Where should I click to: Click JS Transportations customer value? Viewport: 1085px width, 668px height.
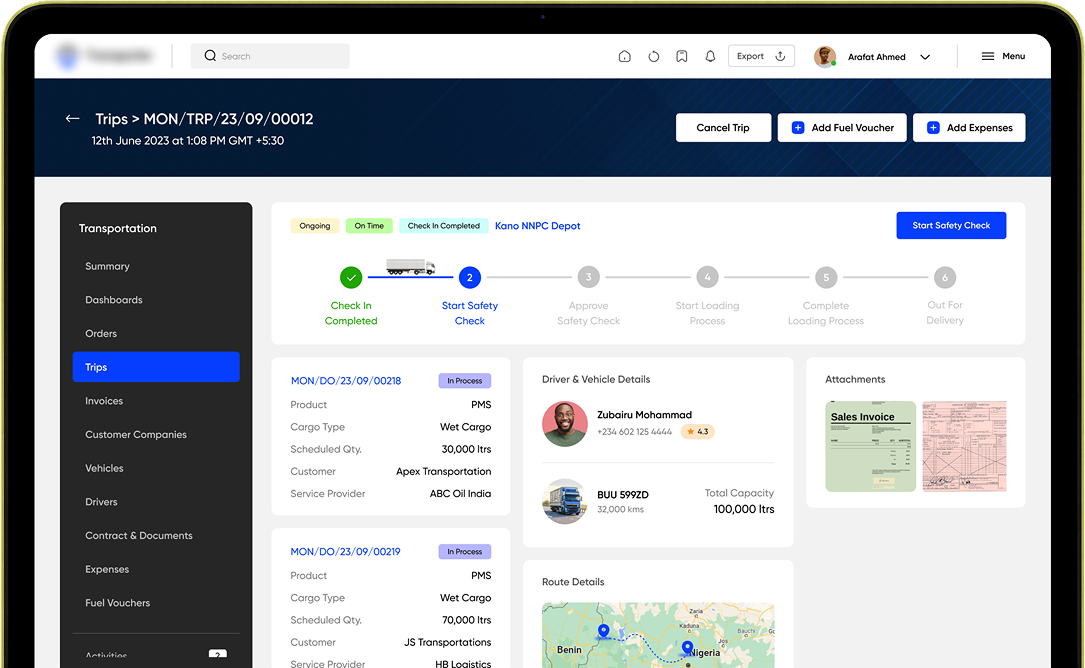tap(448, 642)
